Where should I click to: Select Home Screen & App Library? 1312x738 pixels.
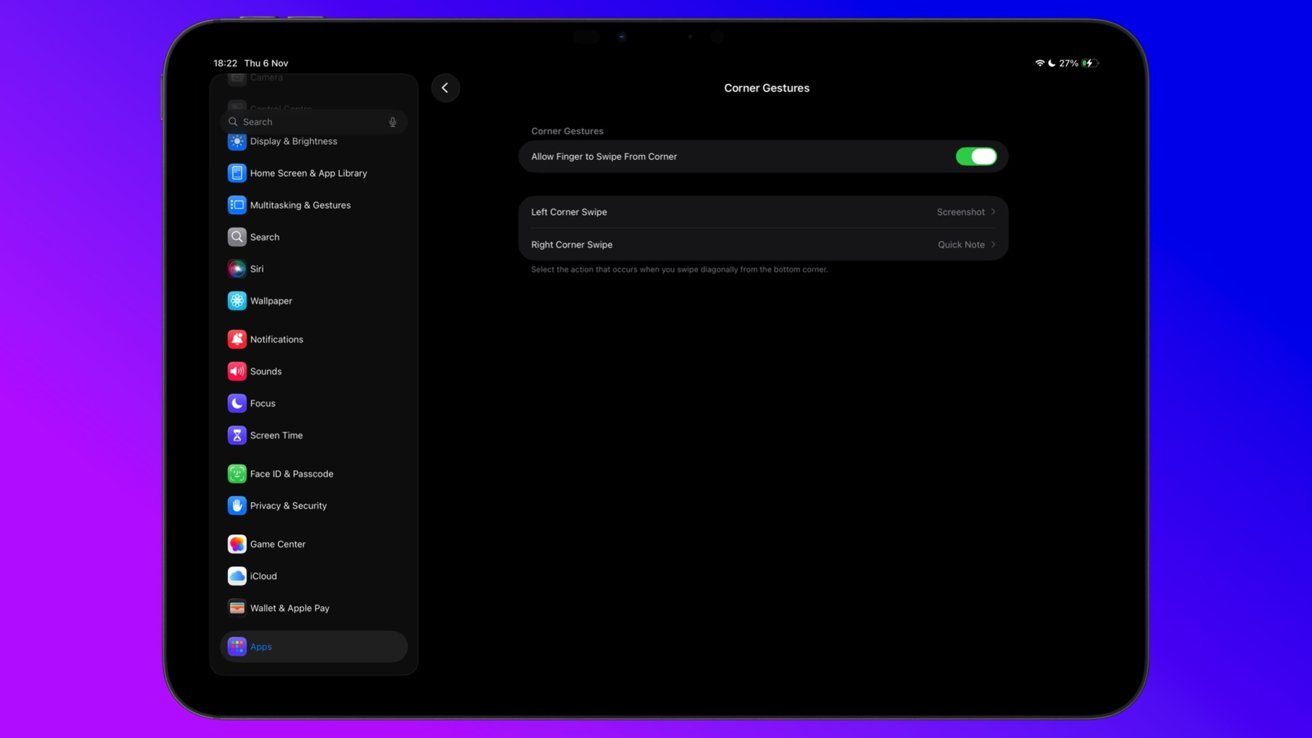(308, 172)
